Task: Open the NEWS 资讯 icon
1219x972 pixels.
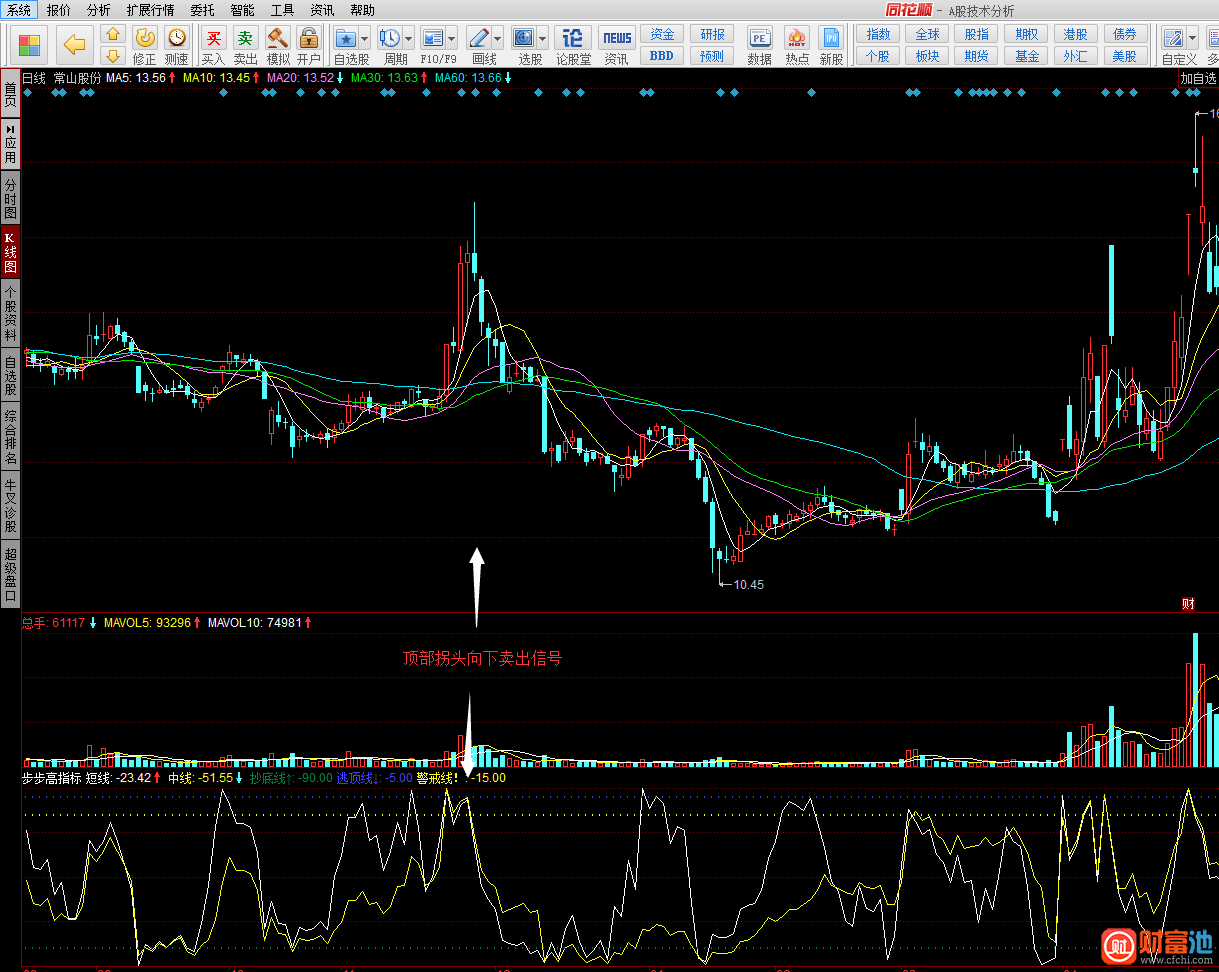Action: coord(617,39)
